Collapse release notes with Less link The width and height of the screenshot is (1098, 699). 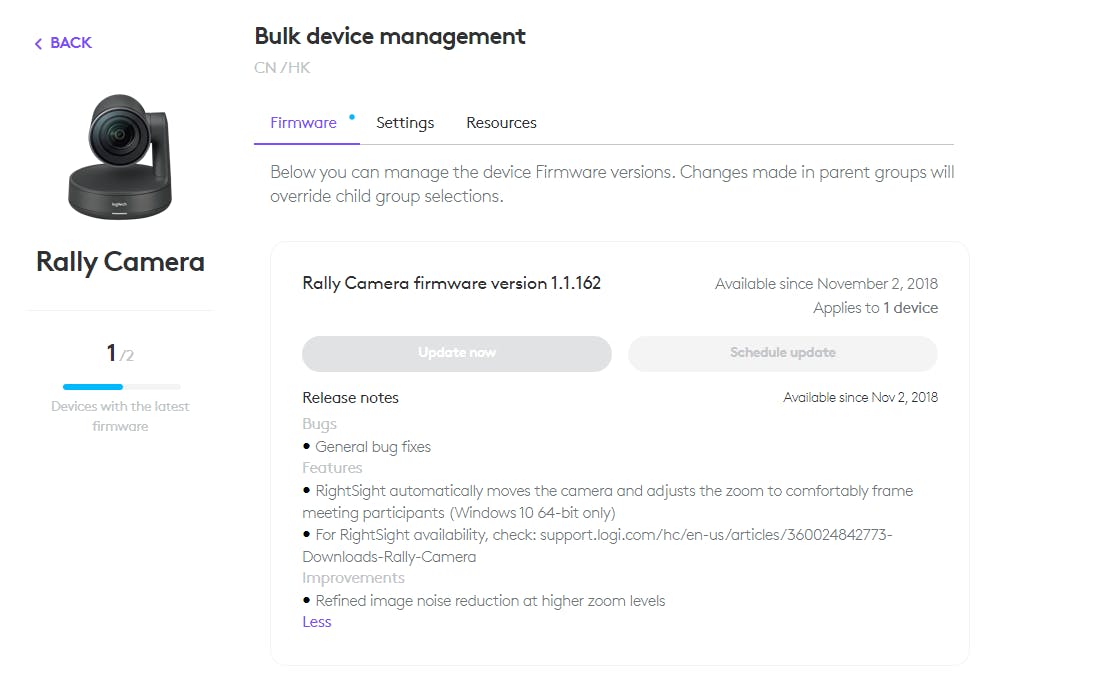pos(317,622)
